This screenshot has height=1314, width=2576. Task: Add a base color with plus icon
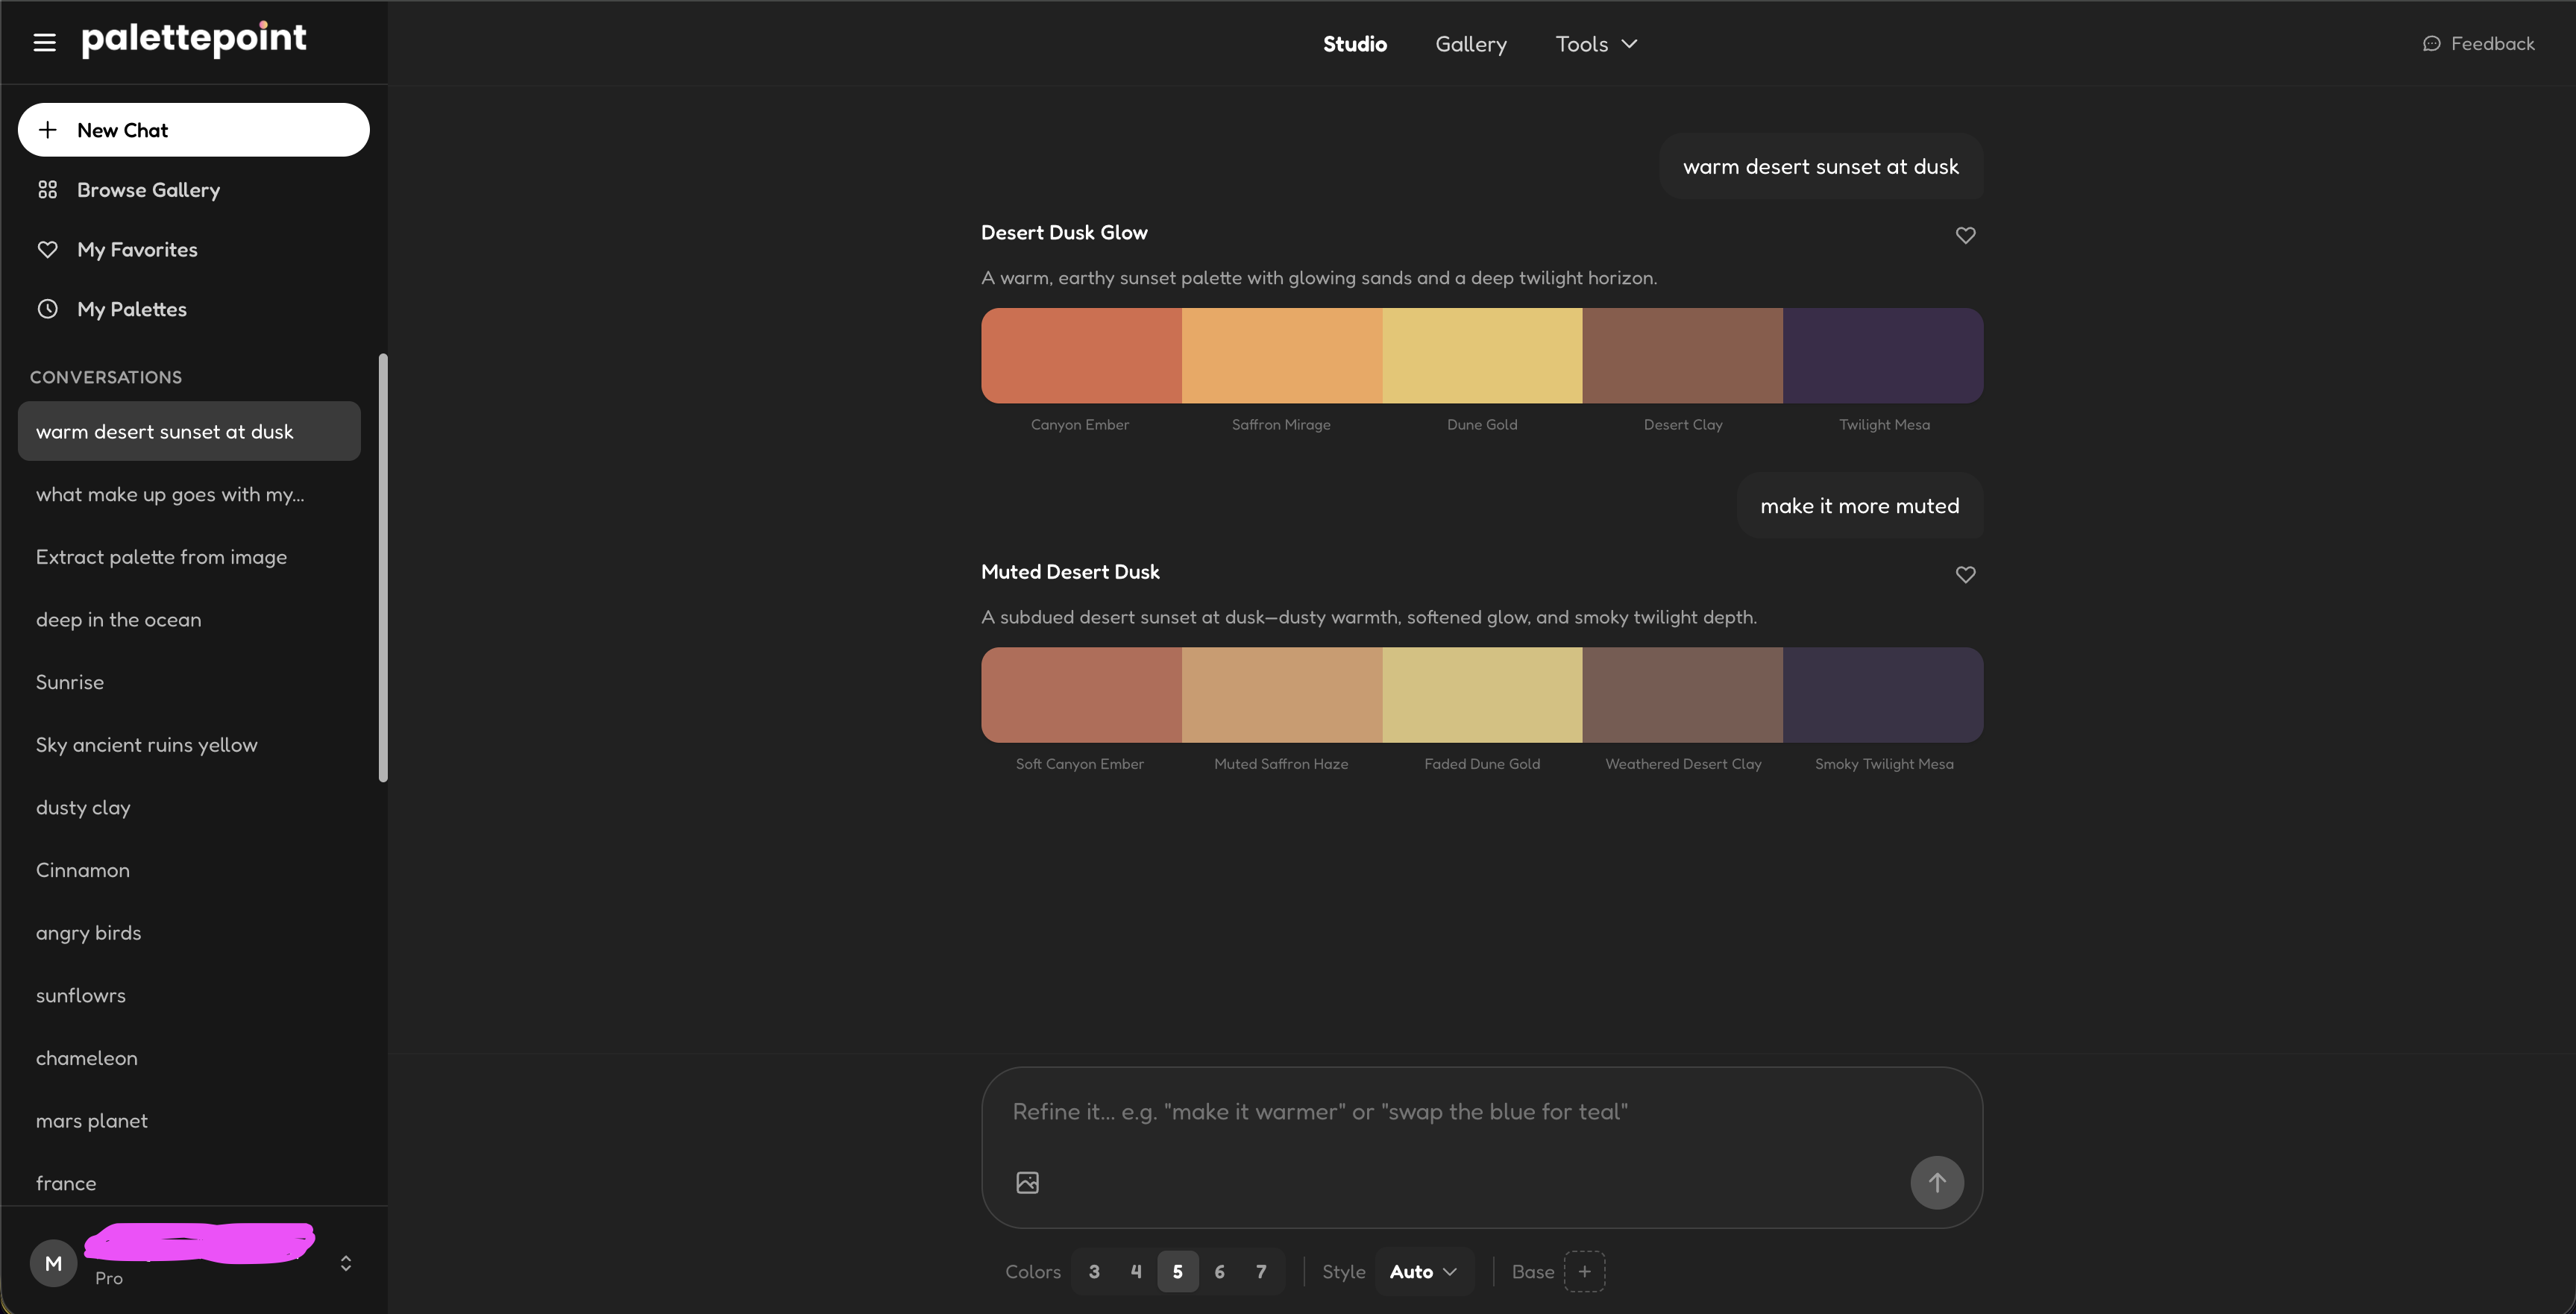pos(1584,1272)
